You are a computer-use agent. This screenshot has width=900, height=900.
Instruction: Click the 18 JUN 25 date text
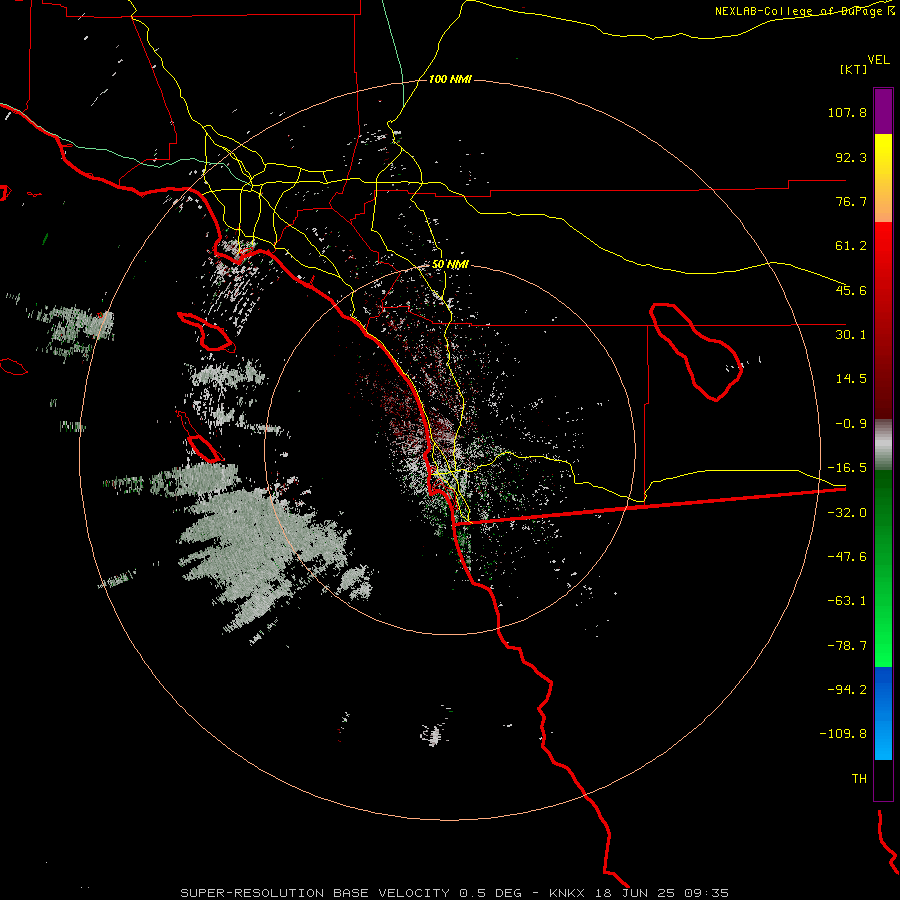click(x=634, y=893)
